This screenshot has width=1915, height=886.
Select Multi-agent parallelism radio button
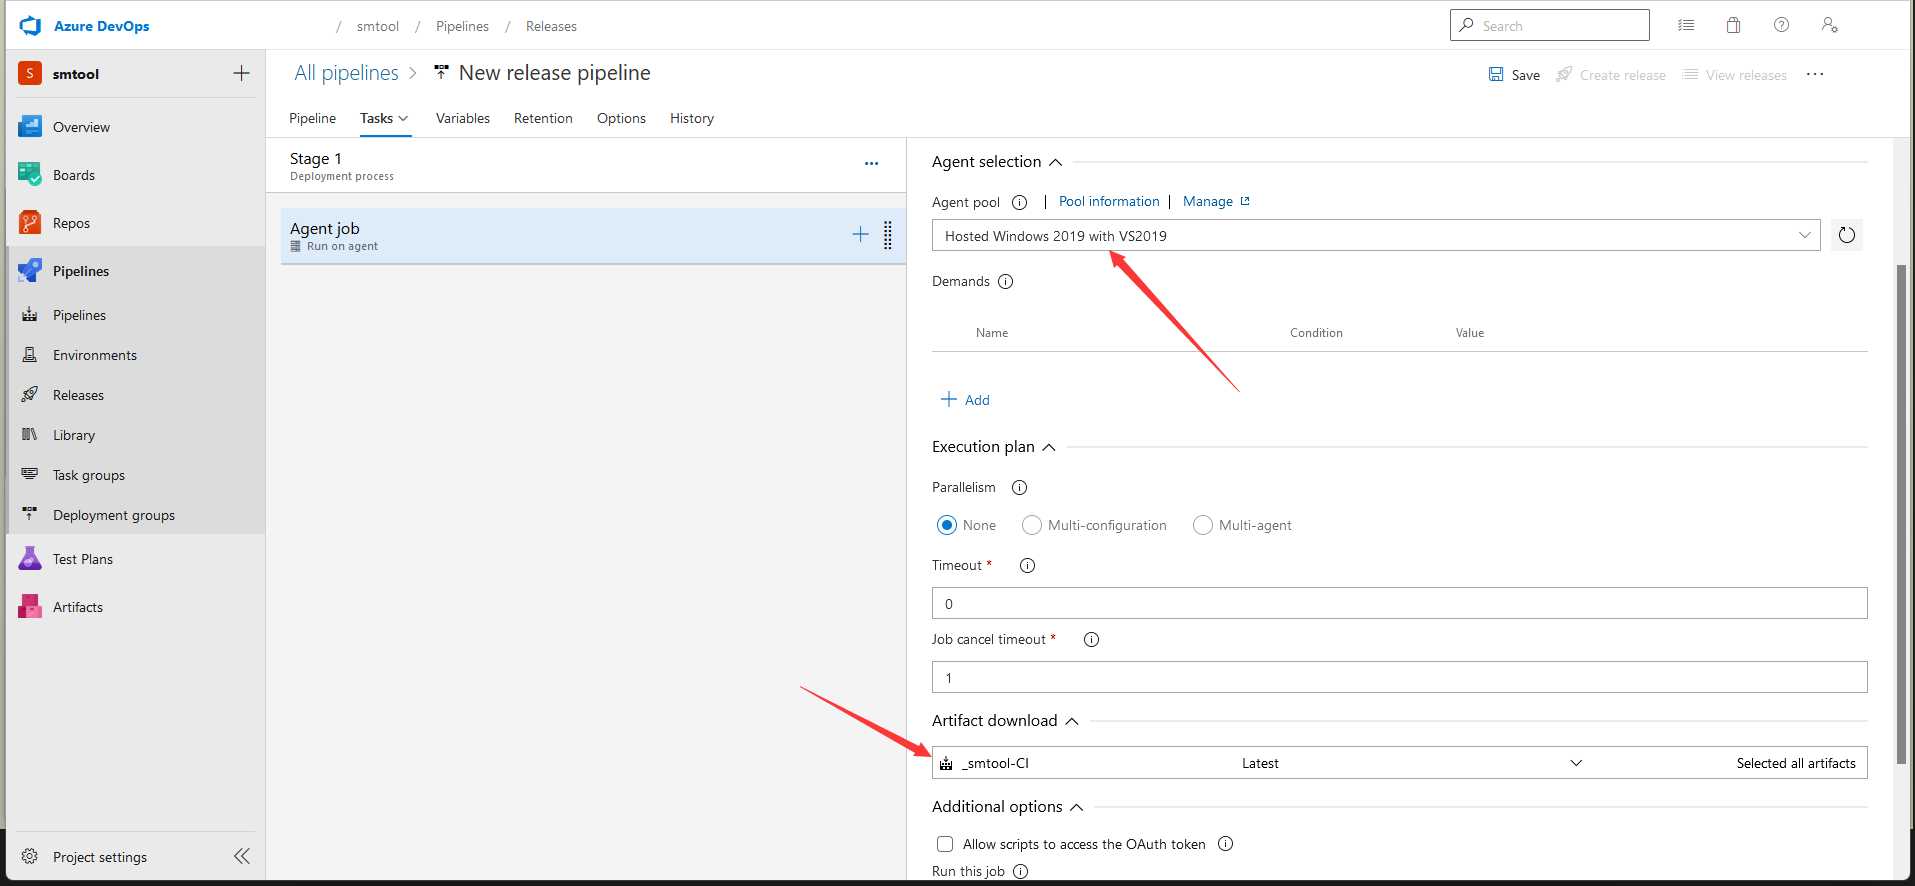pyautogui.click(x=1203, y=525)
